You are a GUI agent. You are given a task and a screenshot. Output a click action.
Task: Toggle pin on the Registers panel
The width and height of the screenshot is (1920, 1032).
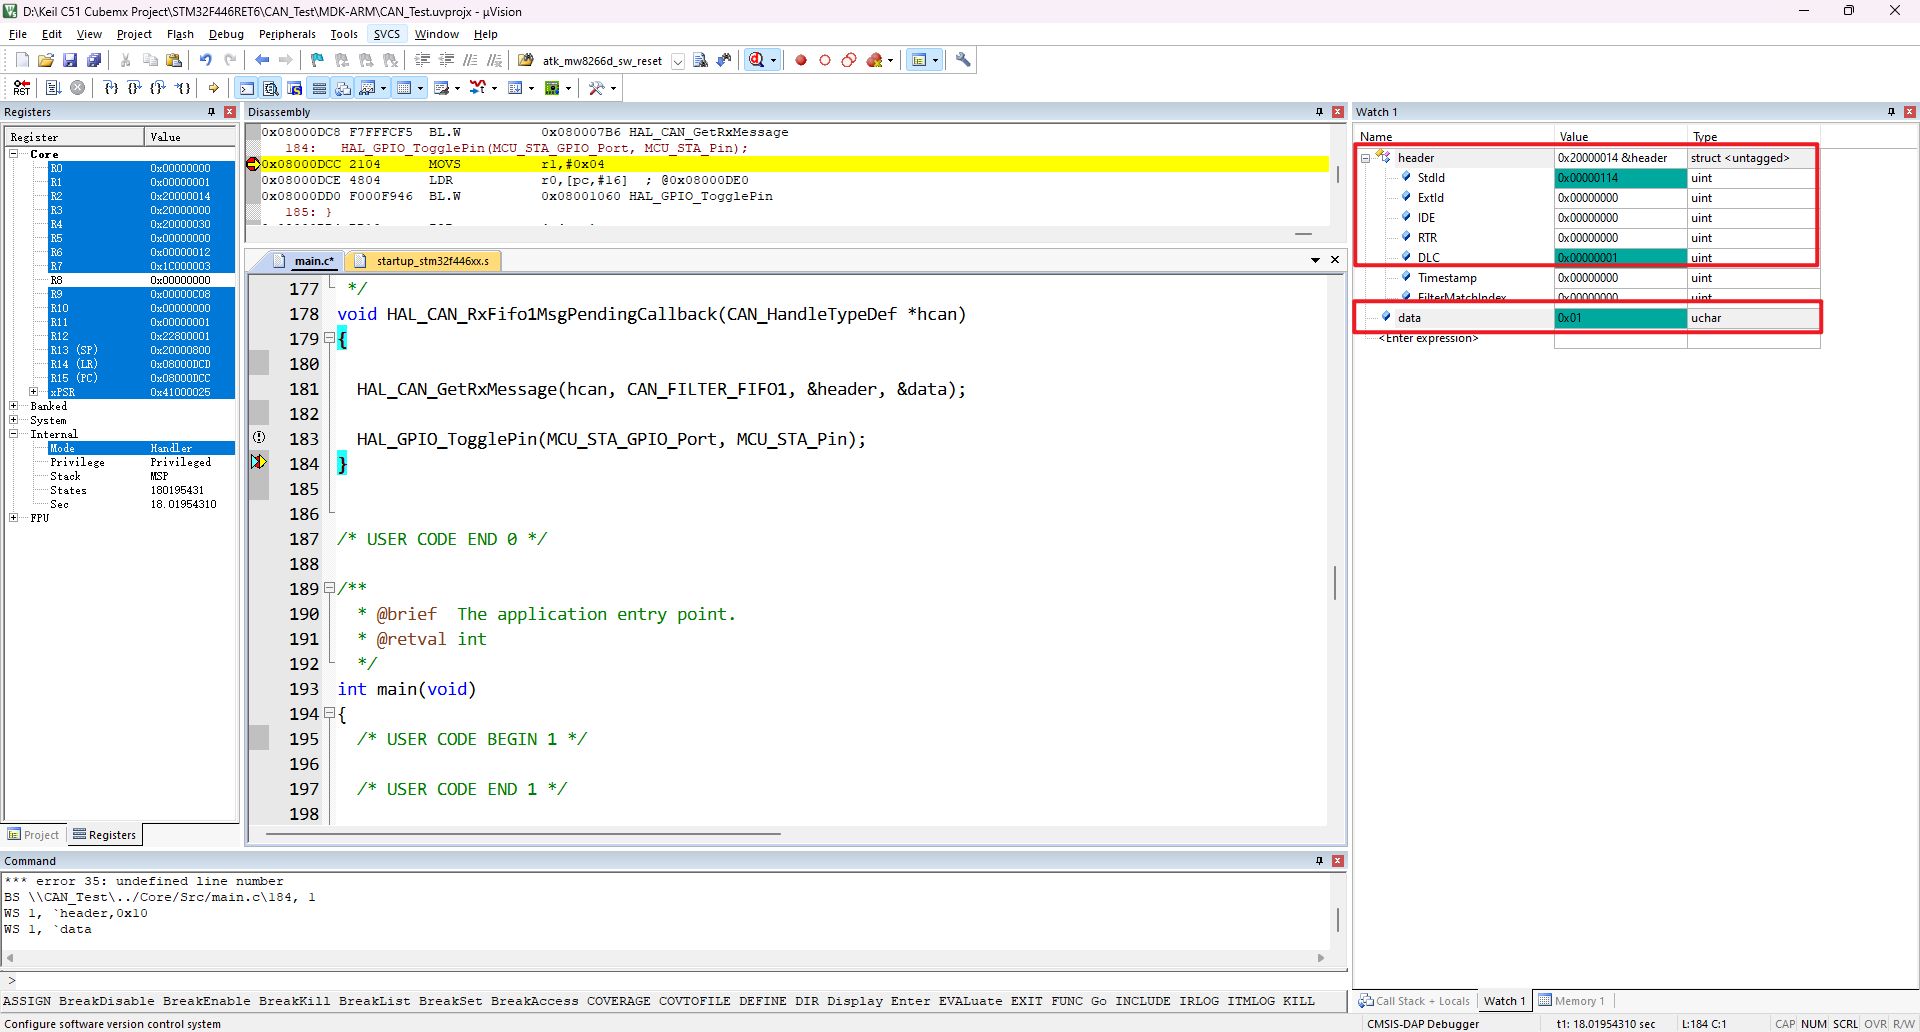coord(211,112)
